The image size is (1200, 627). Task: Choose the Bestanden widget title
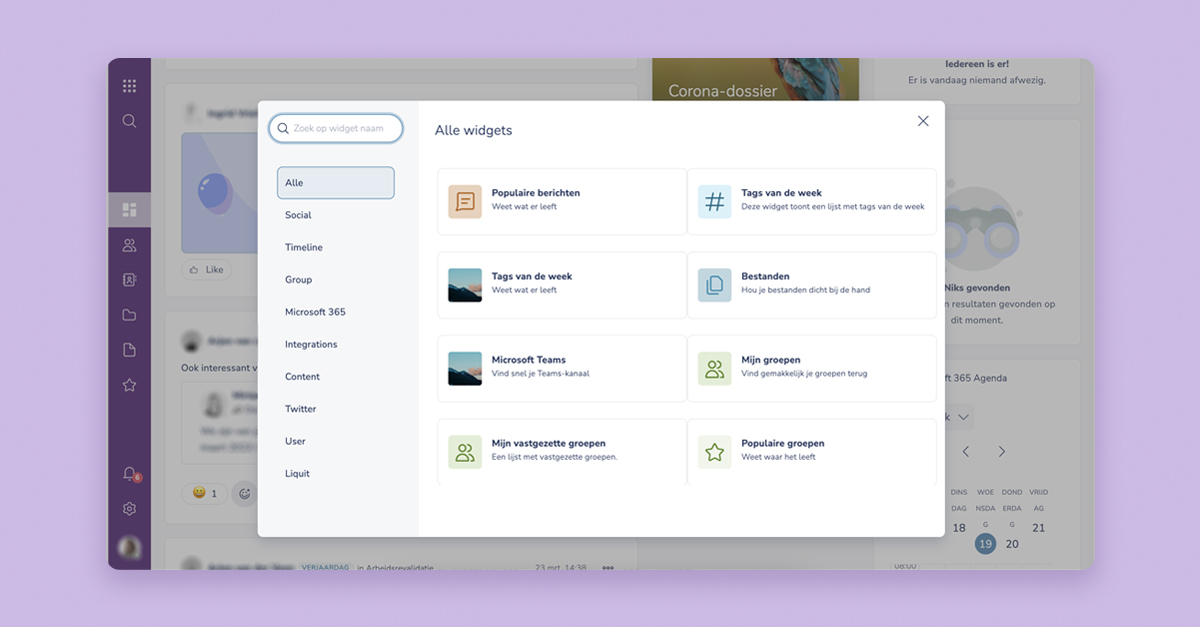(765, 276)
